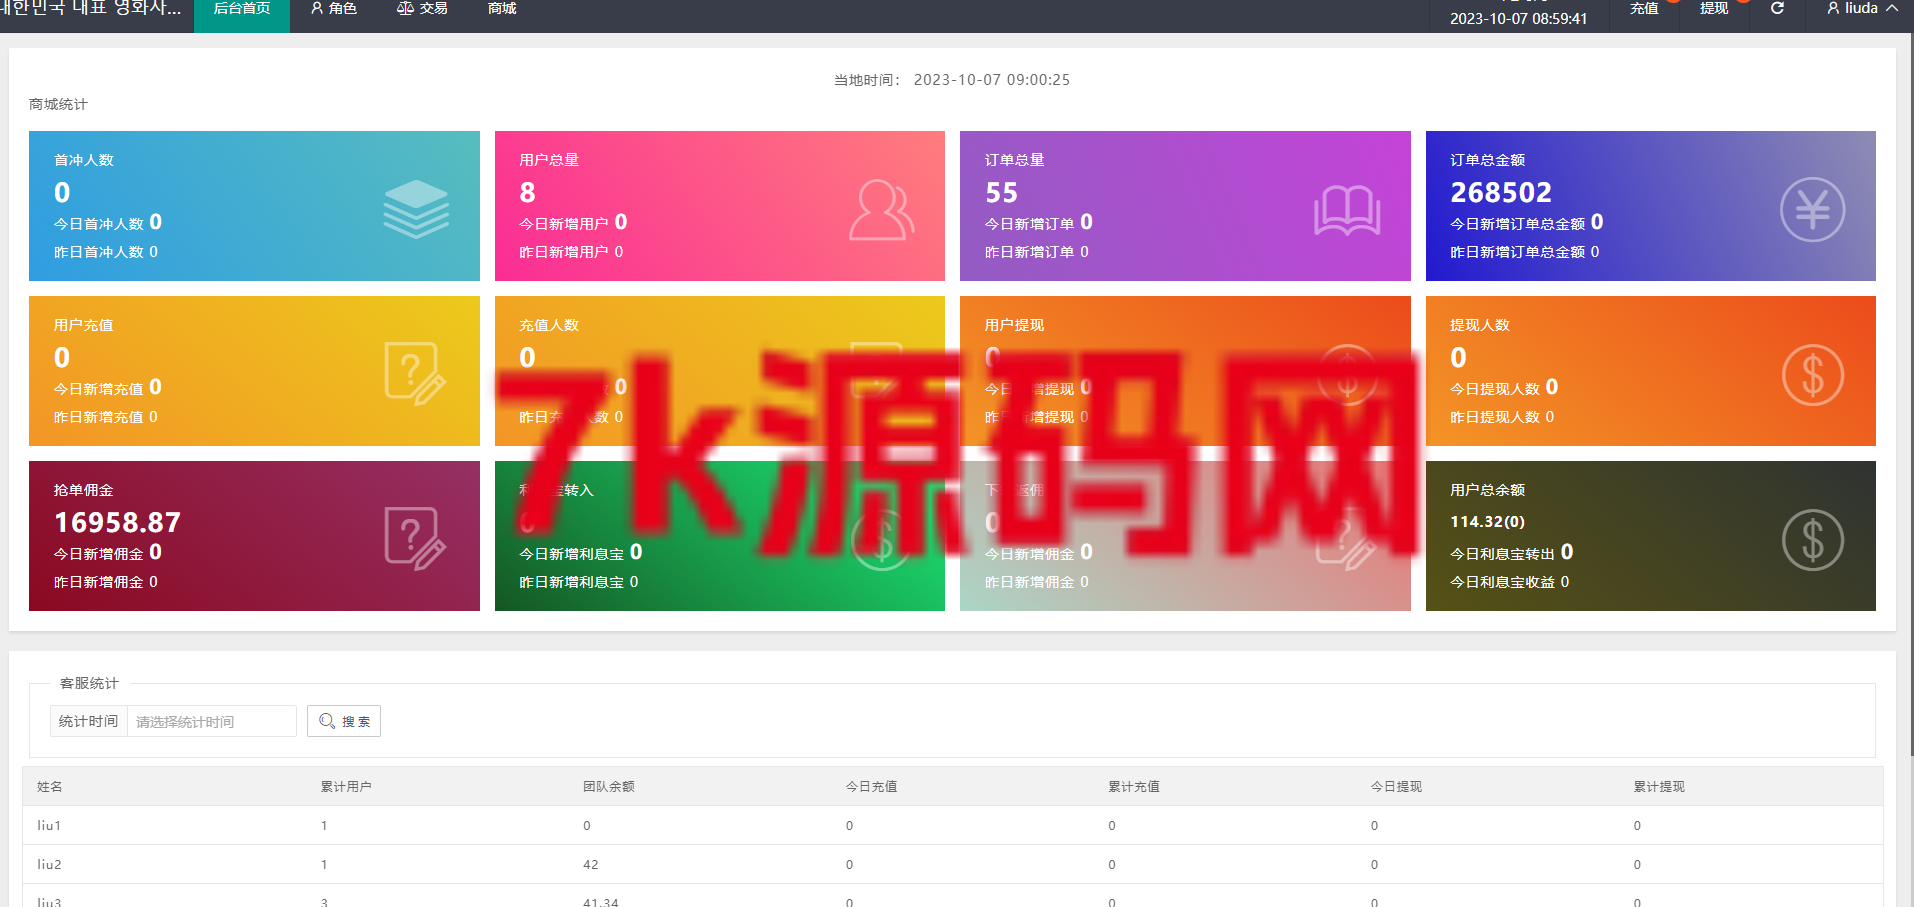Click the users icon in 用户总量 card
1914x907 pixels.
(881, 210)
